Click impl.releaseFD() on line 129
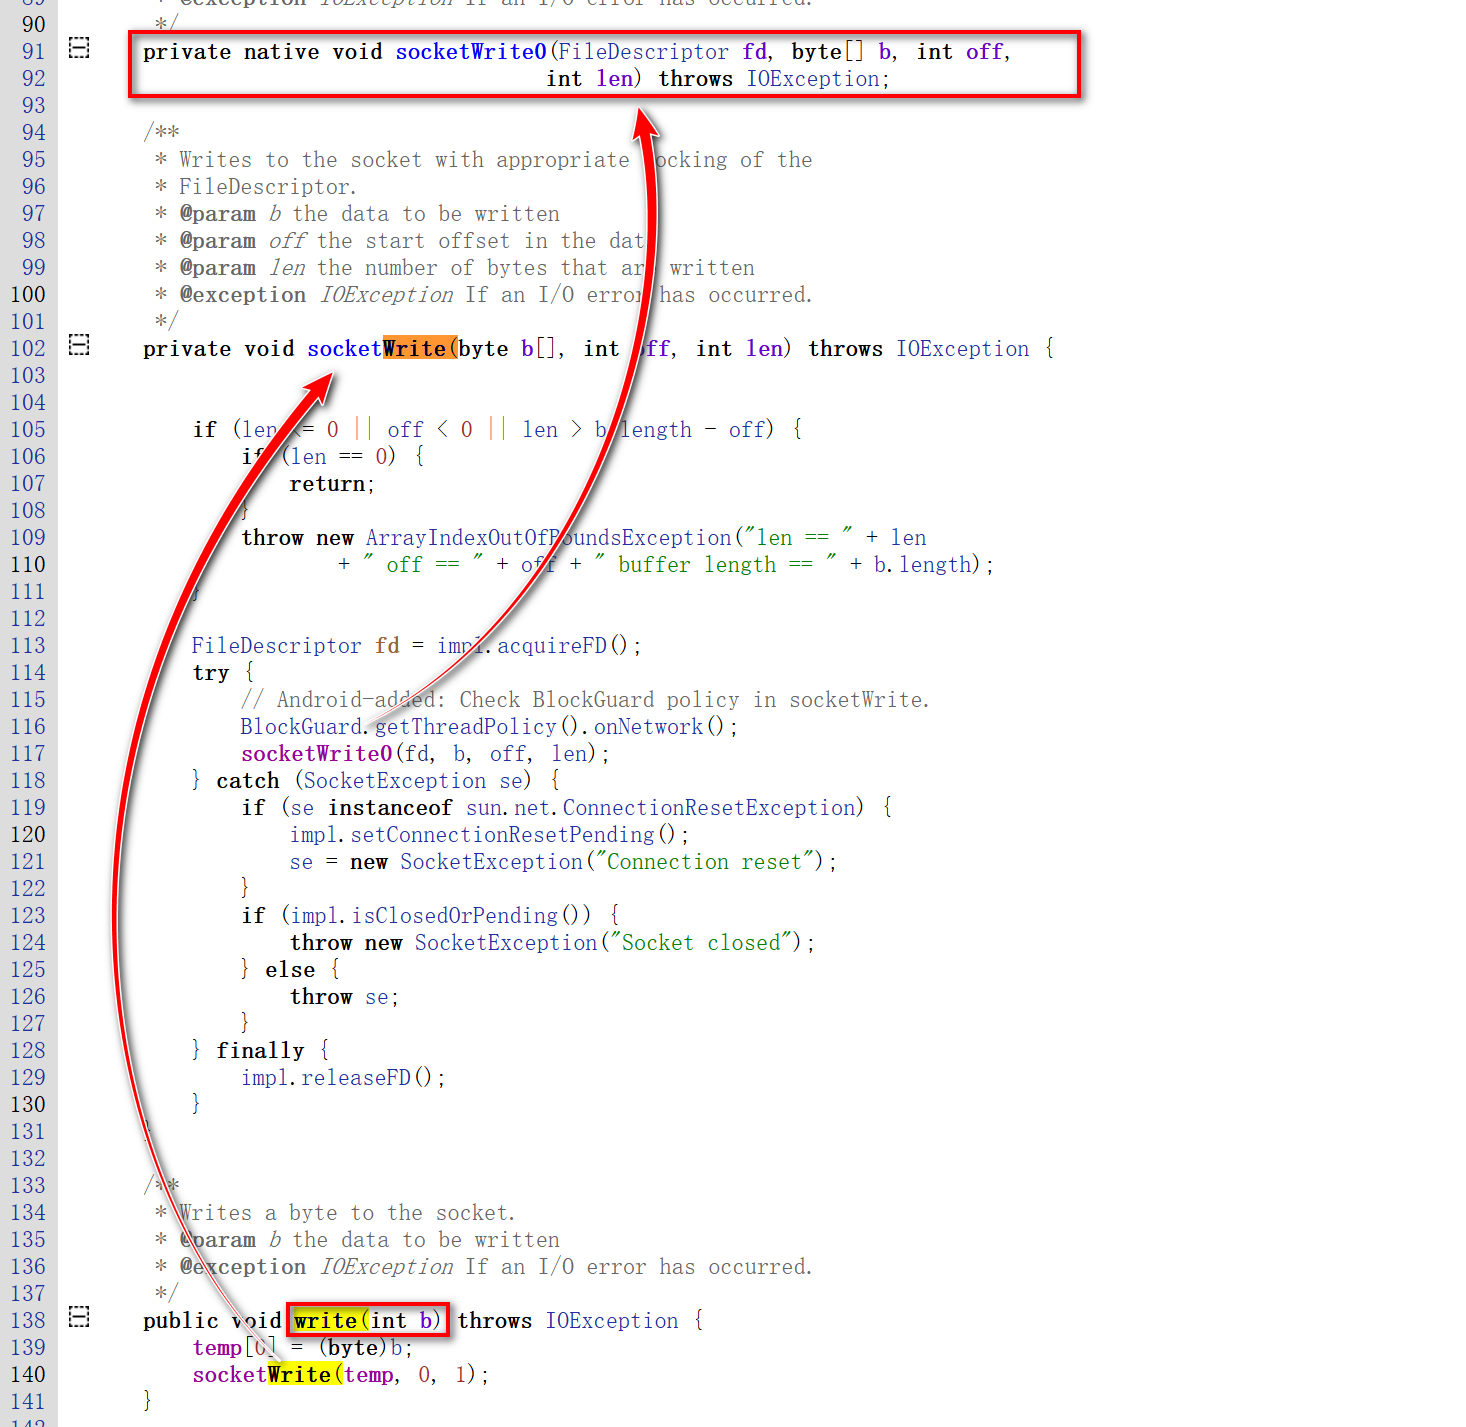The width and height of the screenshot is (1466, 1427). click(336, 1077)
